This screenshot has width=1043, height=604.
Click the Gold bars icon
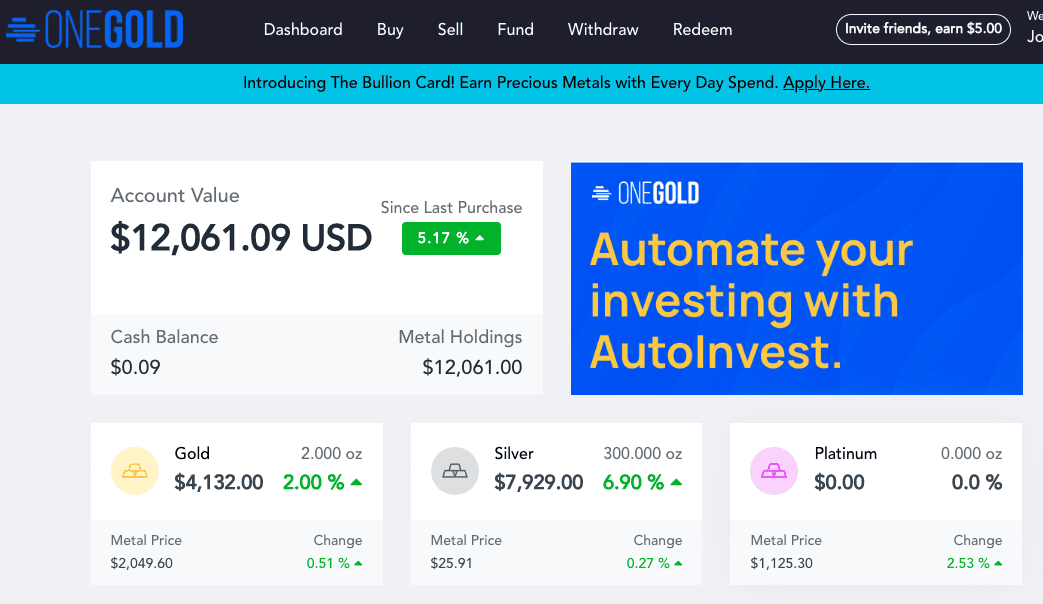135,471
